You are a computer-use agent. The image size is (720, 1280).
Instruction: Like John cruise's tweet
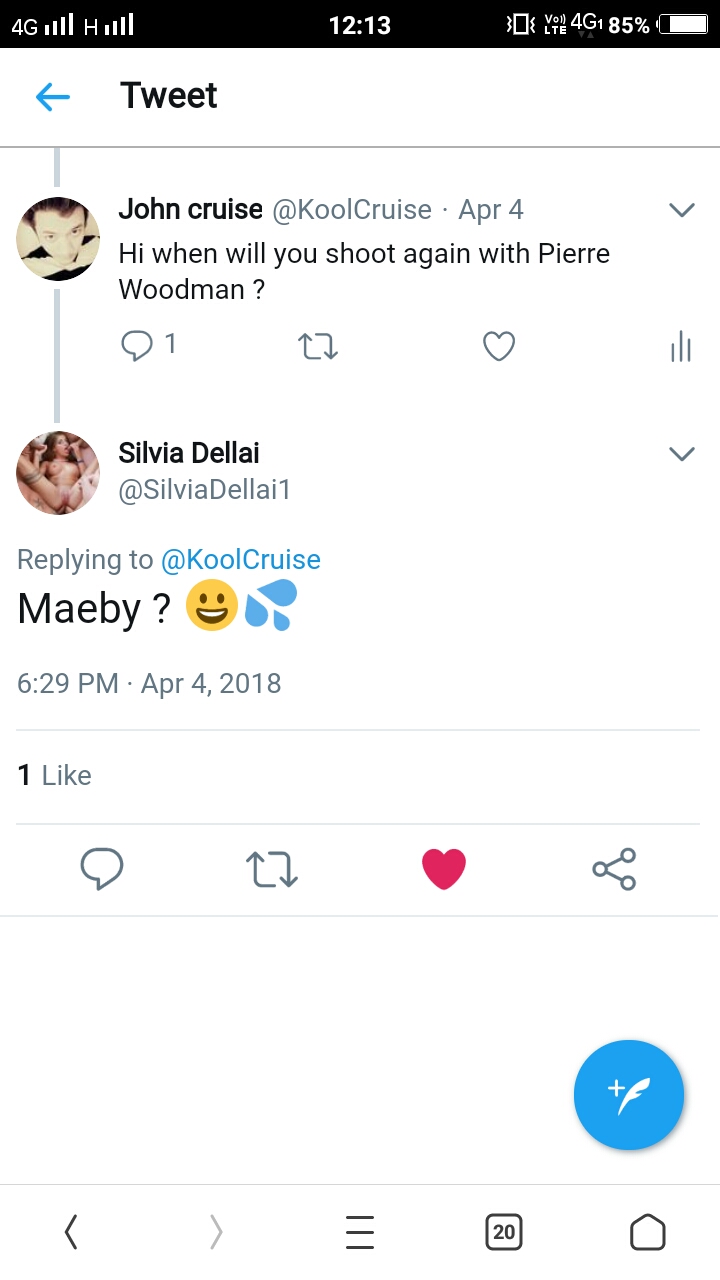[499, 347]
